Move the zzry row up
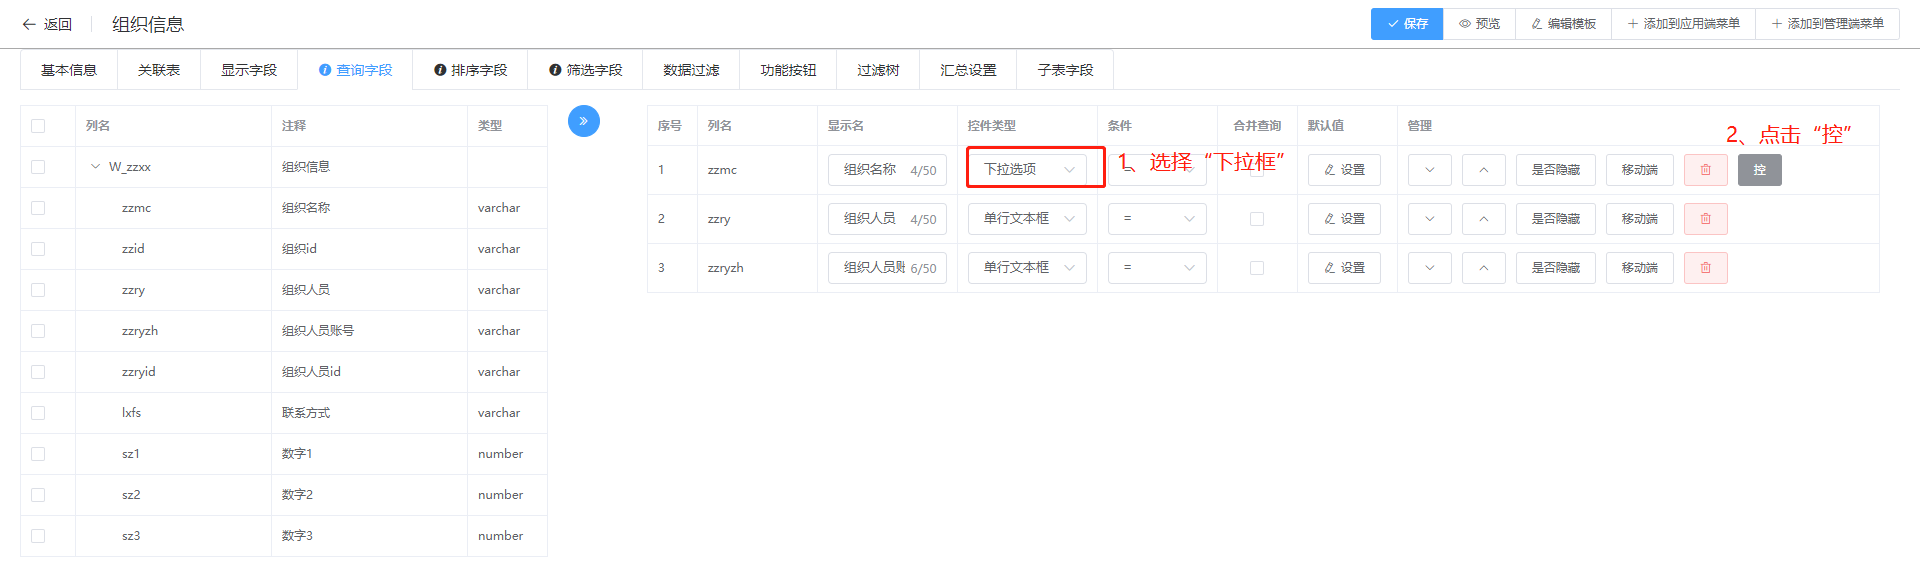 [1484, 219]
